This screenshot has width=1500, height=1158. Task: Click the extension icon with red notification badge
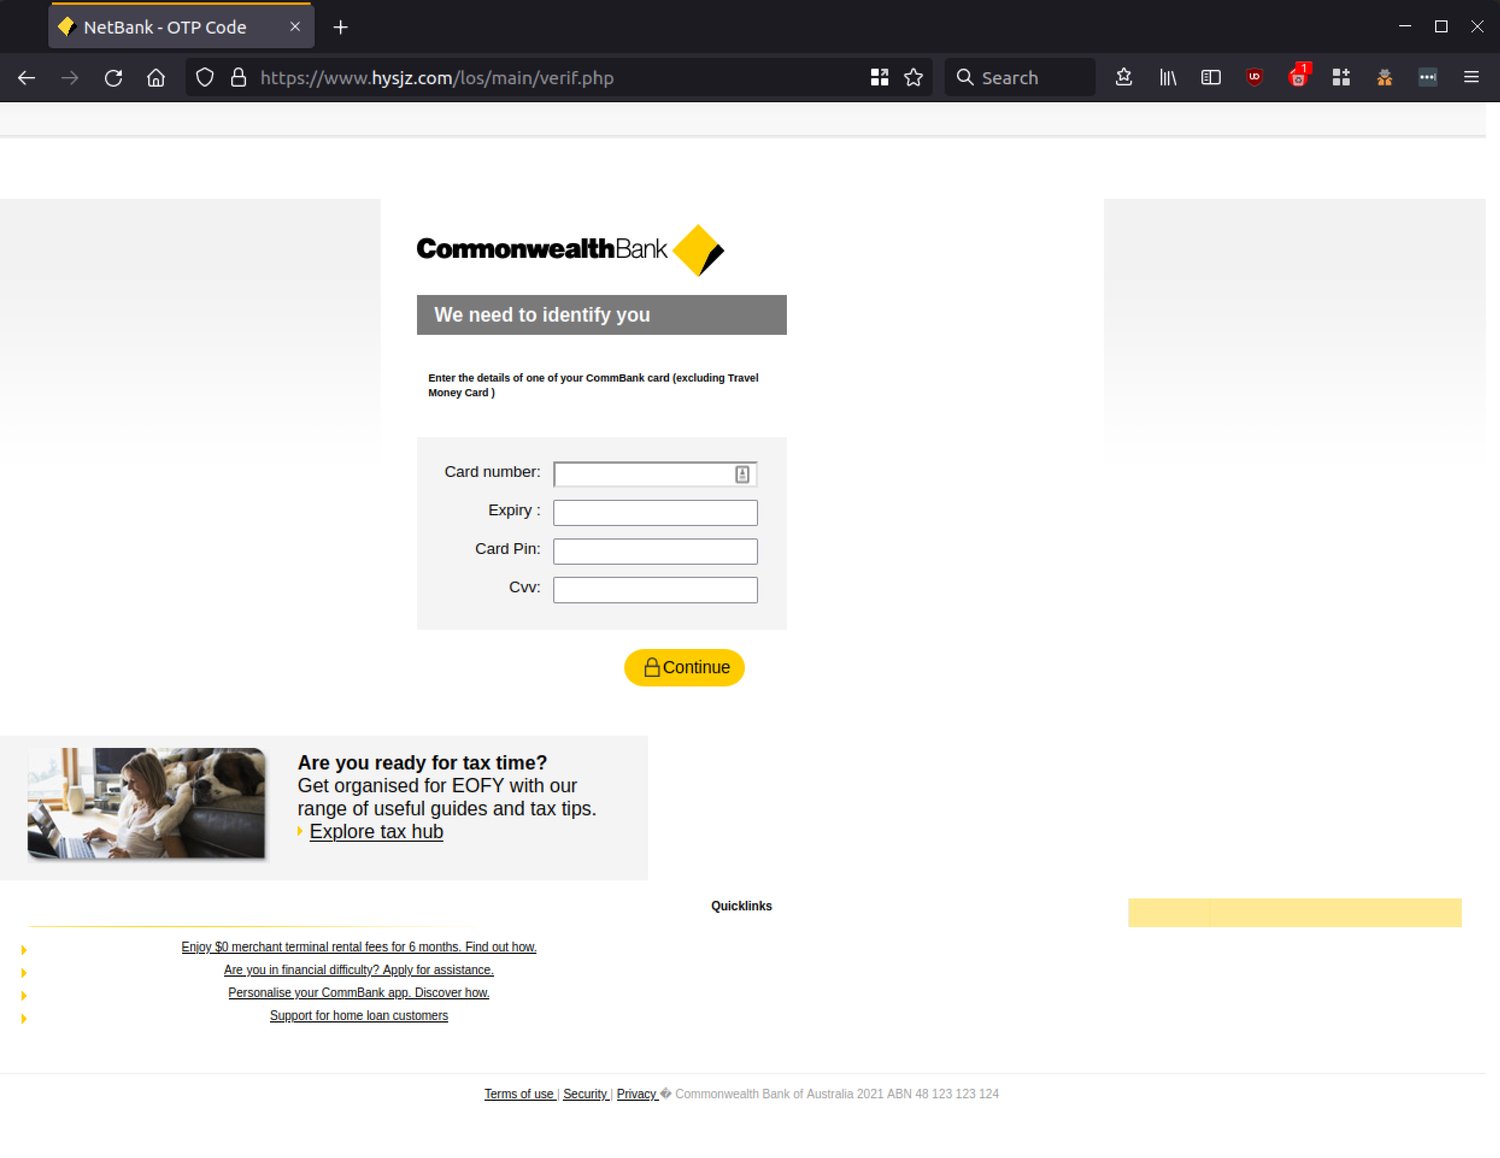[x=1297, y=77]
